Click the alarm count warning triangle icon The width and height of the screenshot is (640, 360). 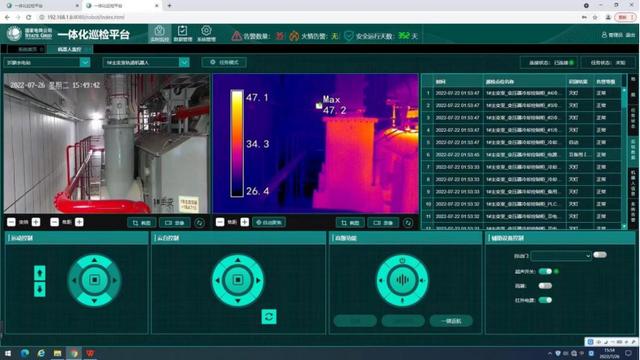(236, 36)
